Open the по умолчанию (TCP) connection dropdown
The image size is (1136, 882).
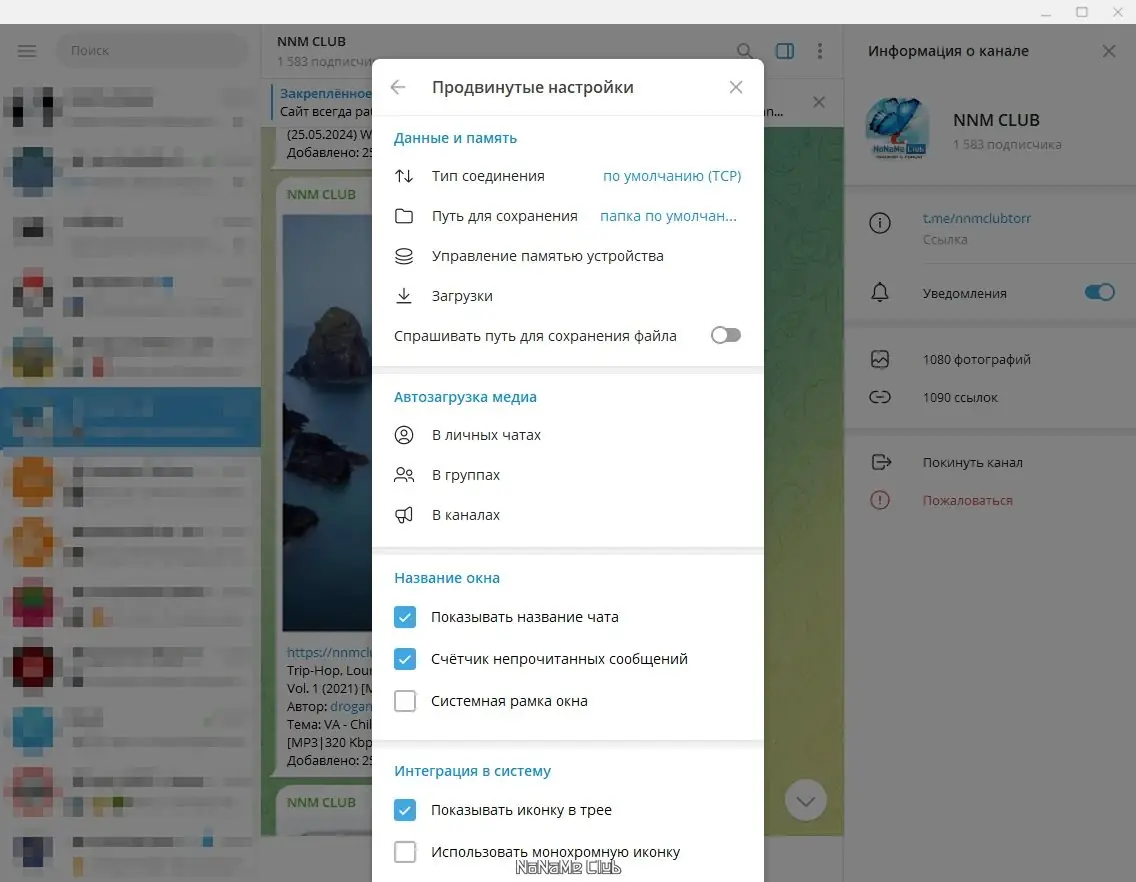671,176
